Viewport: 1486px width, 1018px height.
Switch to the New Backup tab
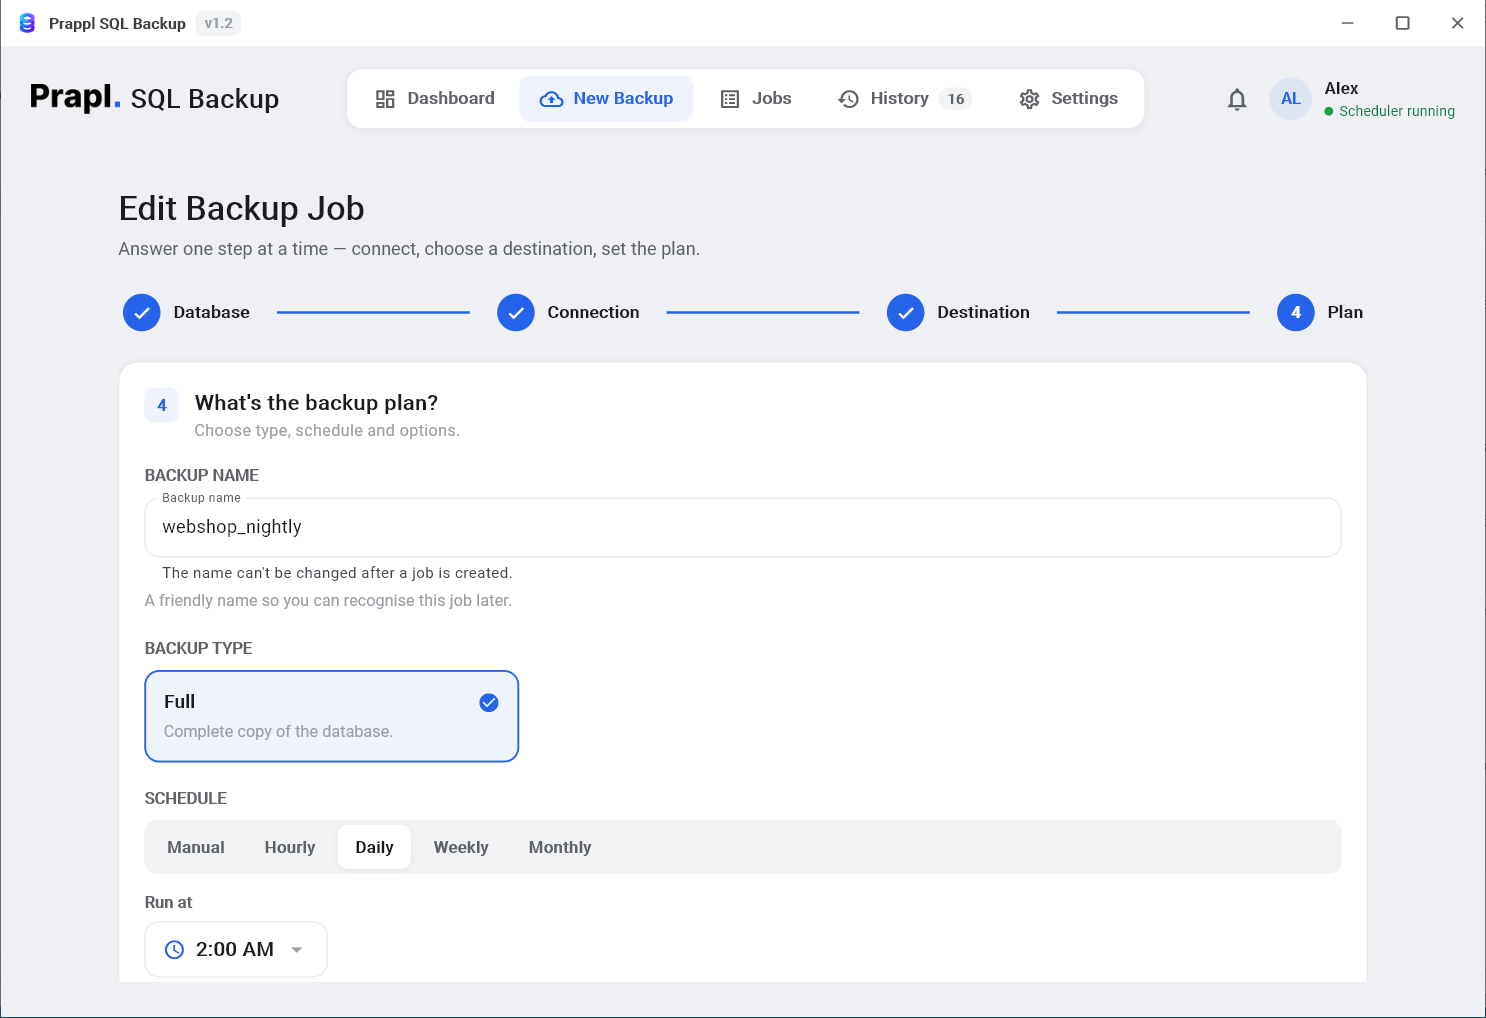606,98
